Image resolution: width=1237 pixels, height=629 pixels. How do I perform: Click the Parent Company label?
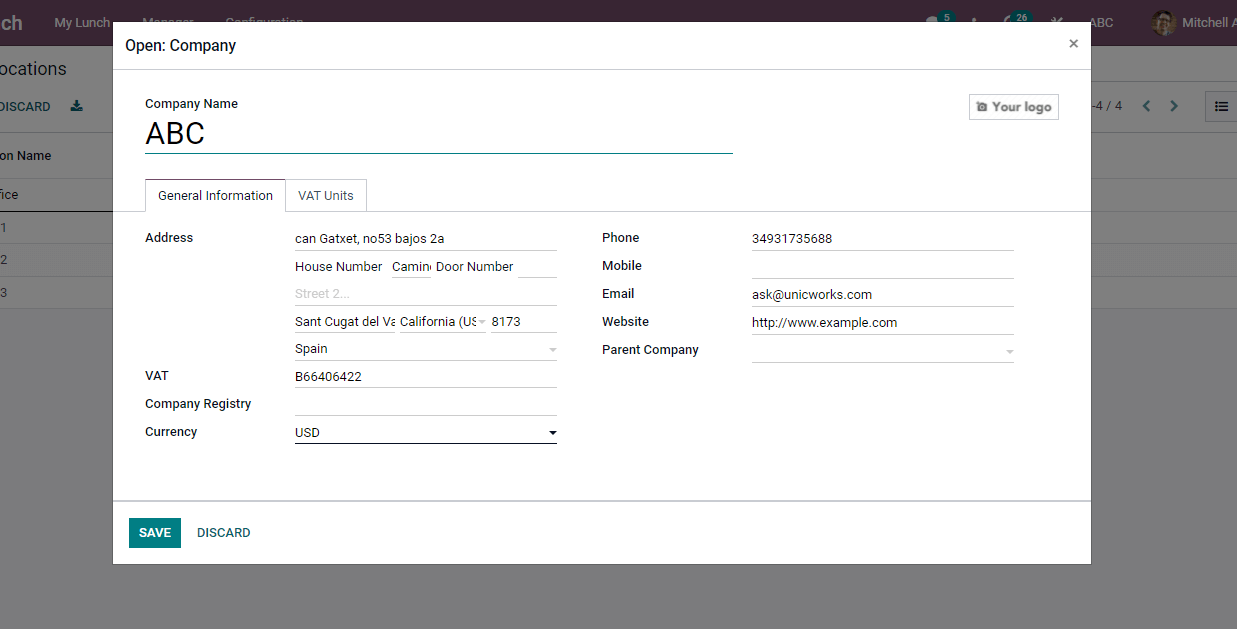click(650, 350)
